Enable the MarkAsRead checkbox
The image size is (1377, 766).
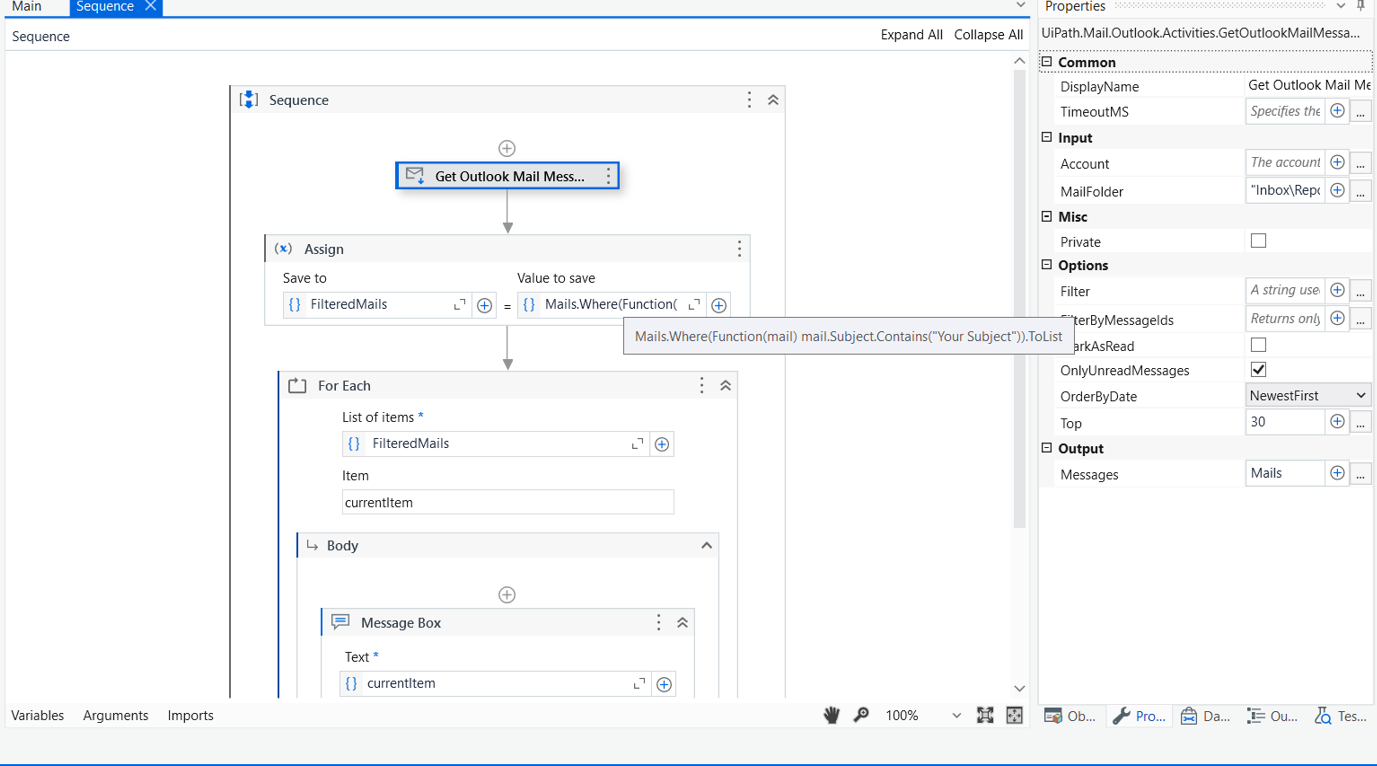pyautogui.click(x=1258, y=344)
